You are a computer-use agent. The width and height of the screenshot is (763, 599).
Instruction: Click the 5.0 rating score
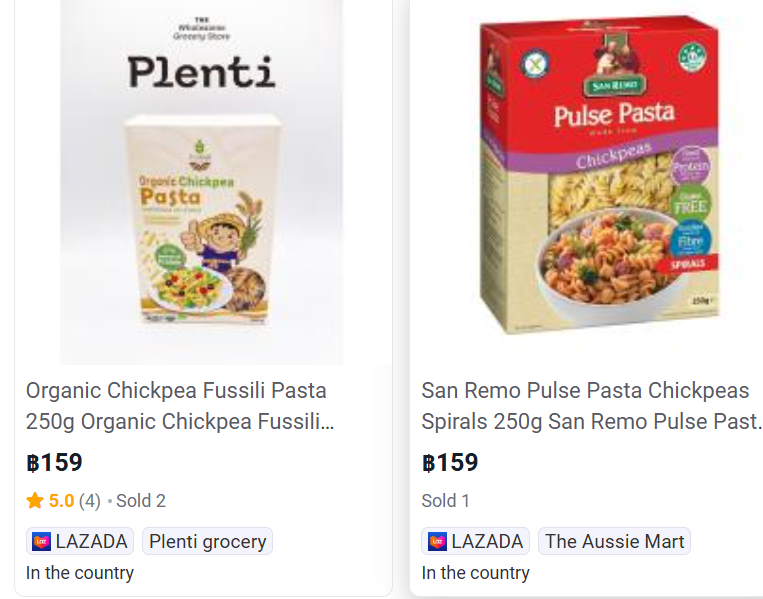coord(61,501)
